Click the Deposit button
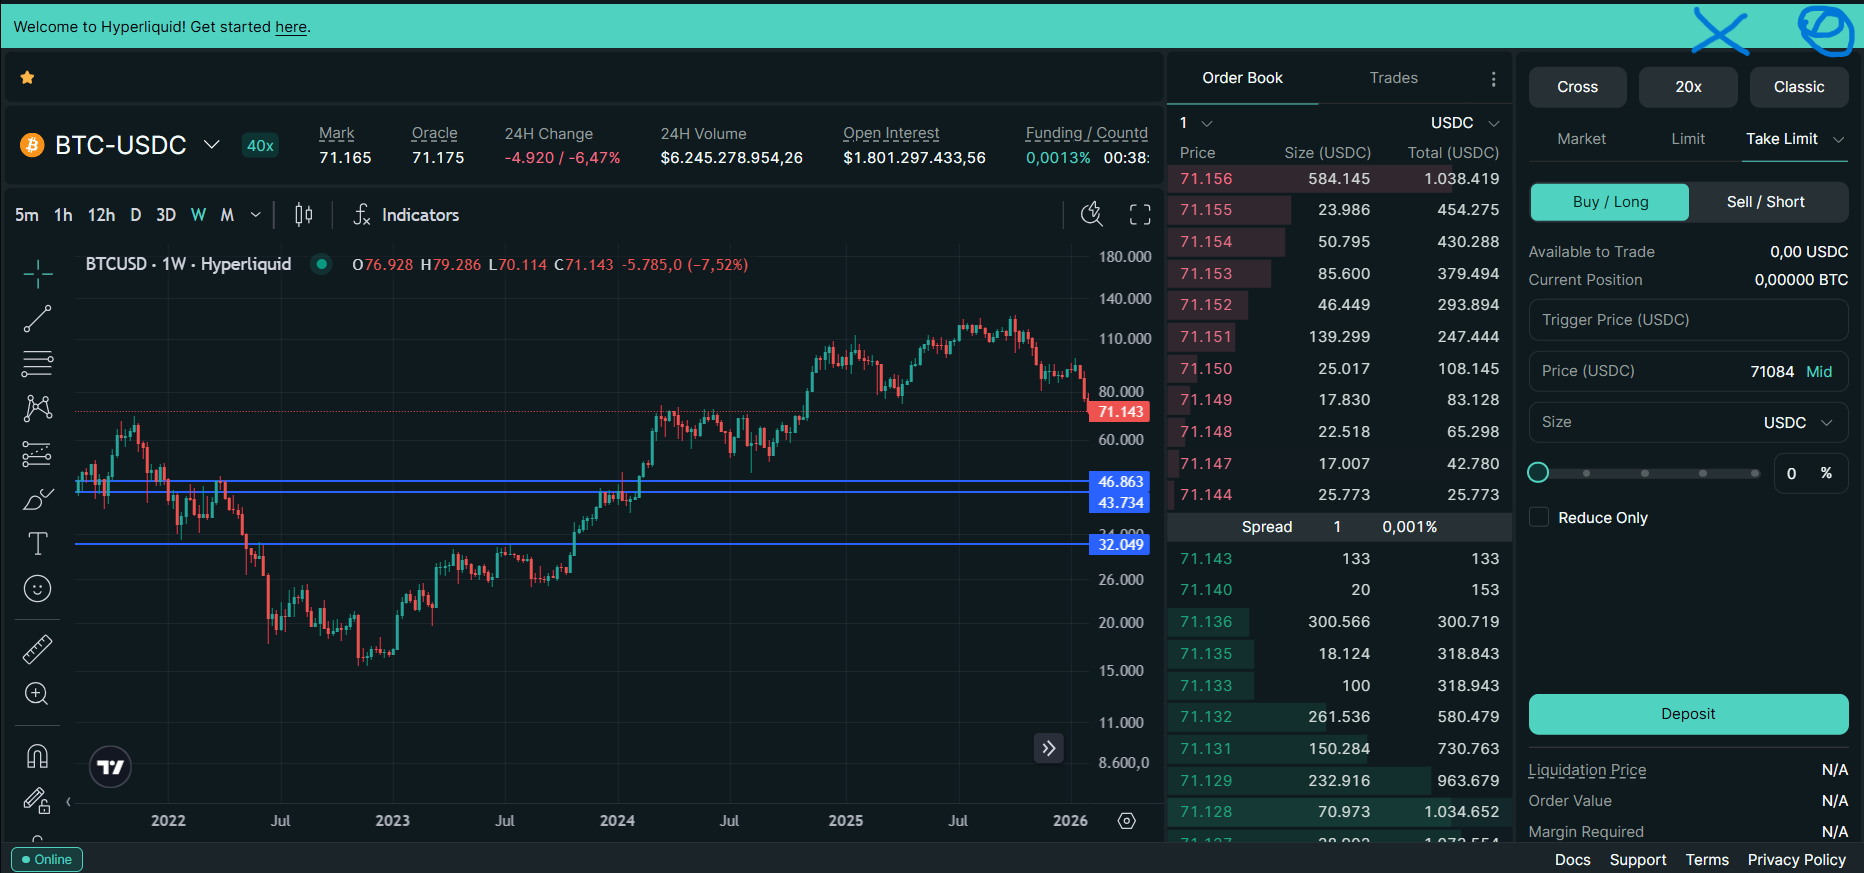The height and width of the screenshot is (873, 1864). click(x=1688, y=714)
